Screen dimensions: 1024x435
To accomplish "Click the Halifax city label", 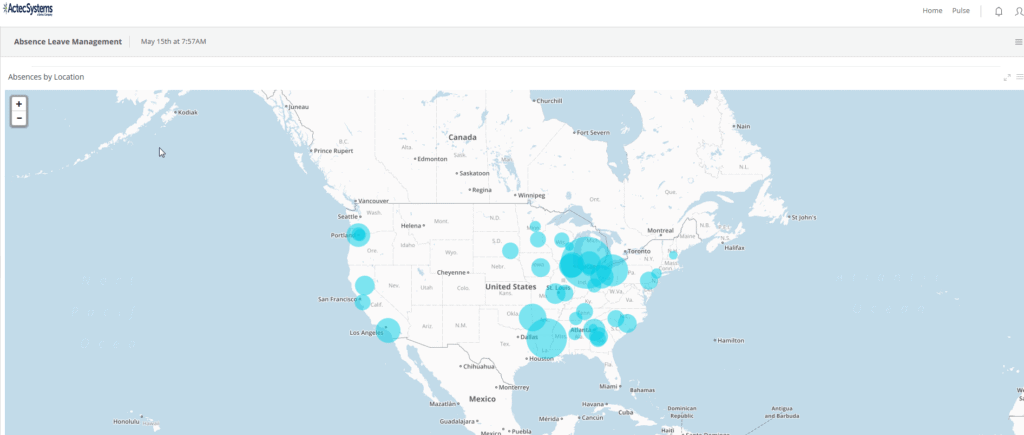I will [734, 248].
